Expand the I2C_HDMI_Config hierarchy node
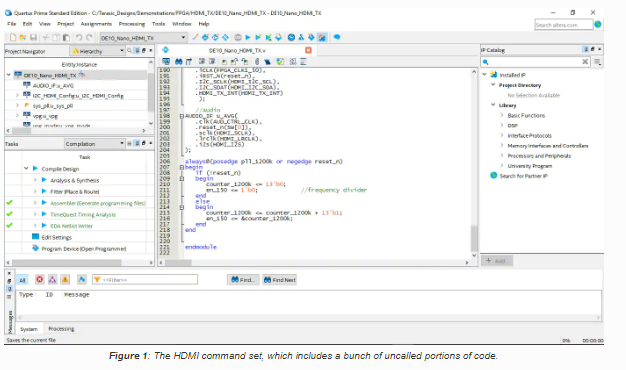 tap(17, 95)
